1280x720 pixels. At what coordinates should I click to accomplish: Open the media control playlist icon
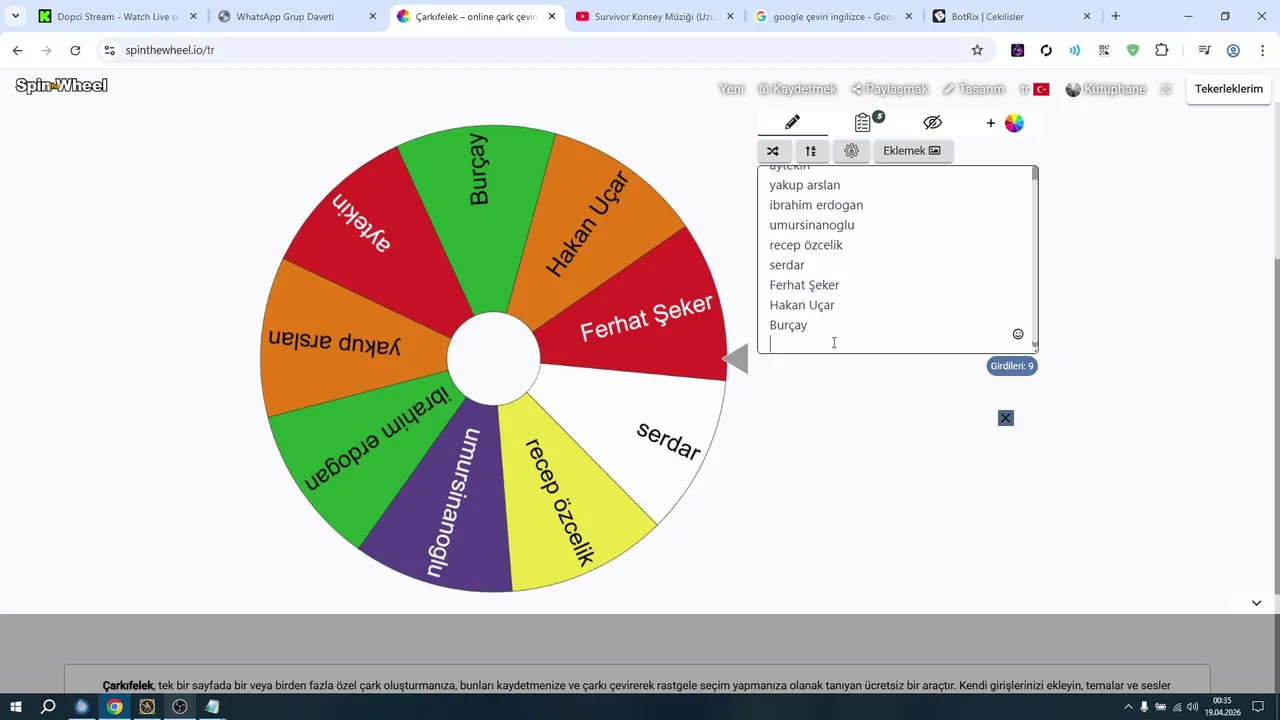[1205, 51]
